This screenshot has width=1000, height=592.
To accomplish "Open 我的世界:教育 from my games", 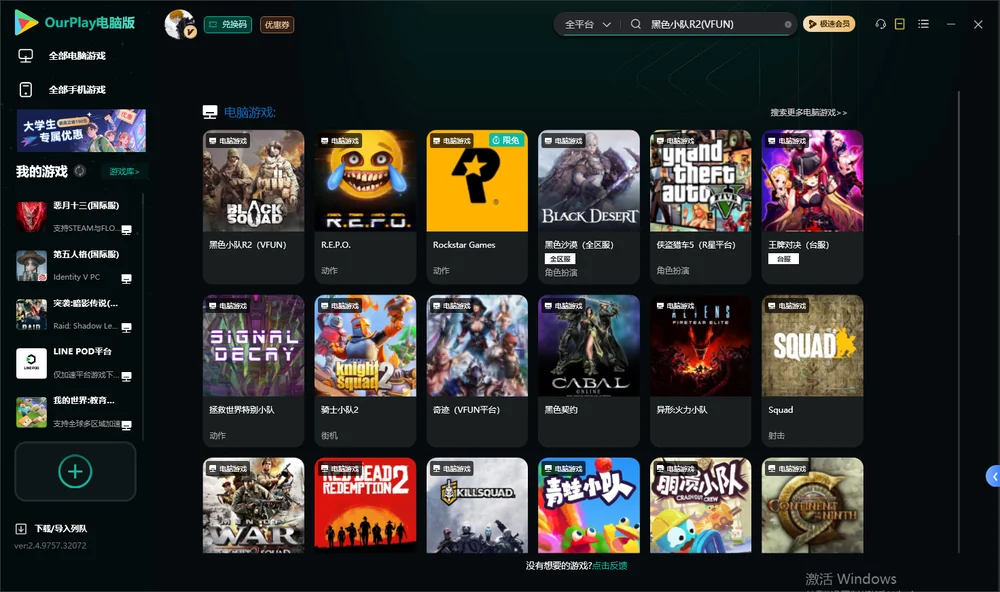I will (74, 412).
